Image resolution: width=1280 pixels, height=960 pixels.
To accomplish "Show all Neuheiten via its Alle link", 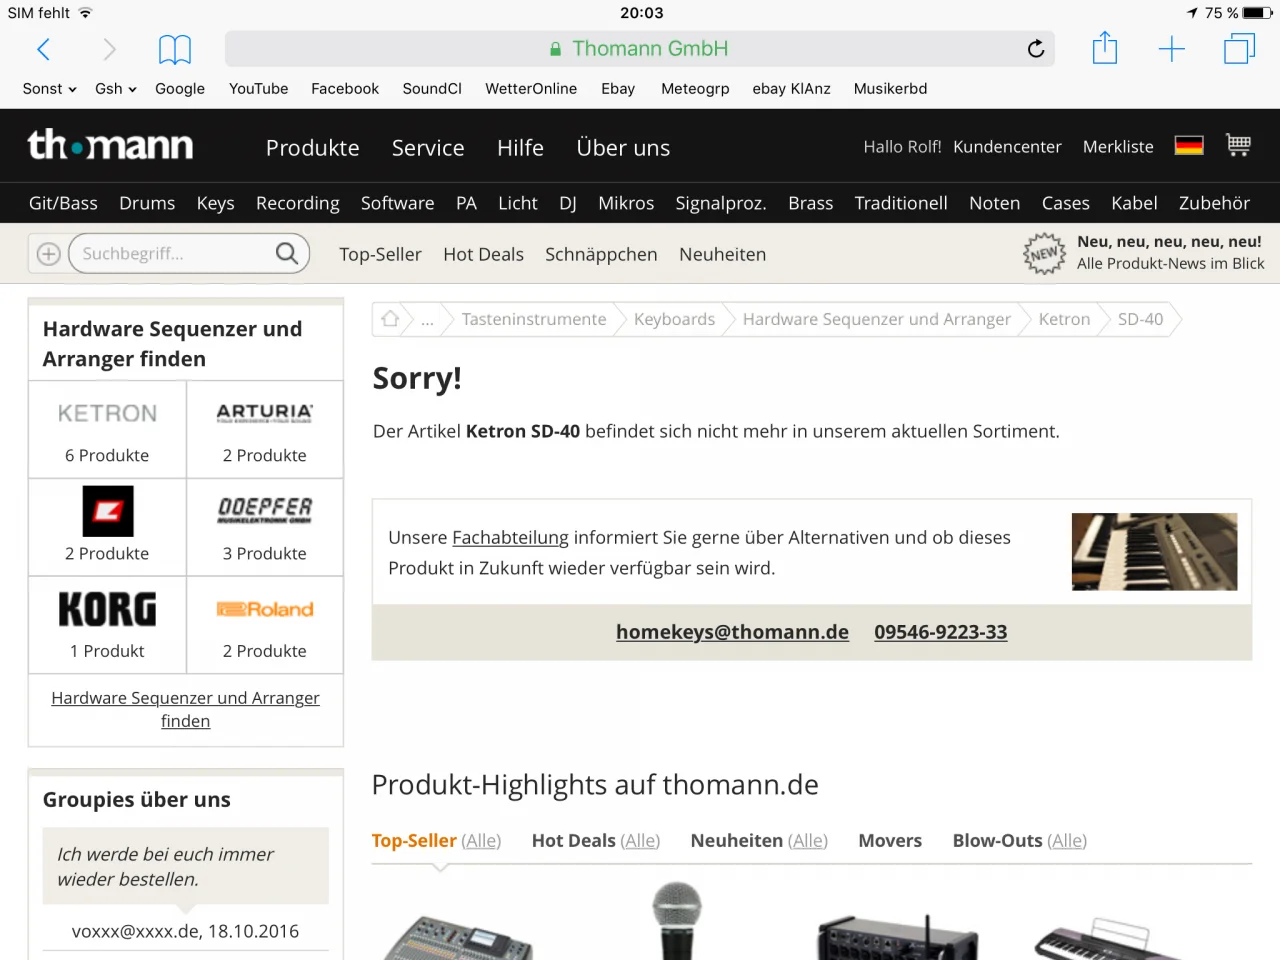I will click(x=808, y=841).
